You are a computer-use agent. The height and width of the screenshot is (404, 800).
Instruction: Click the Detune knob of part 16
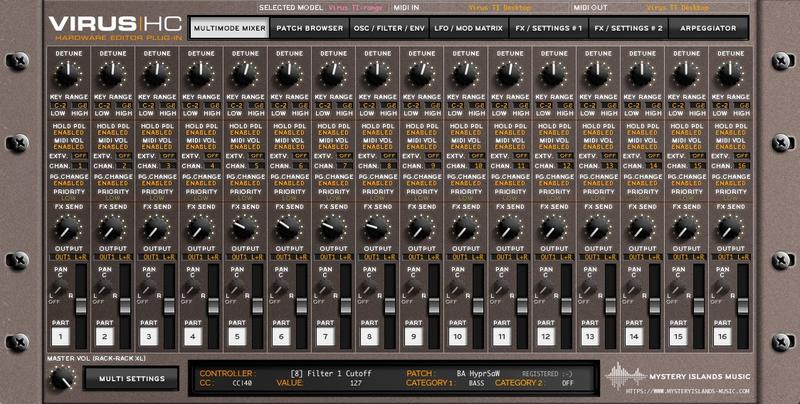[x=730, y=74]
